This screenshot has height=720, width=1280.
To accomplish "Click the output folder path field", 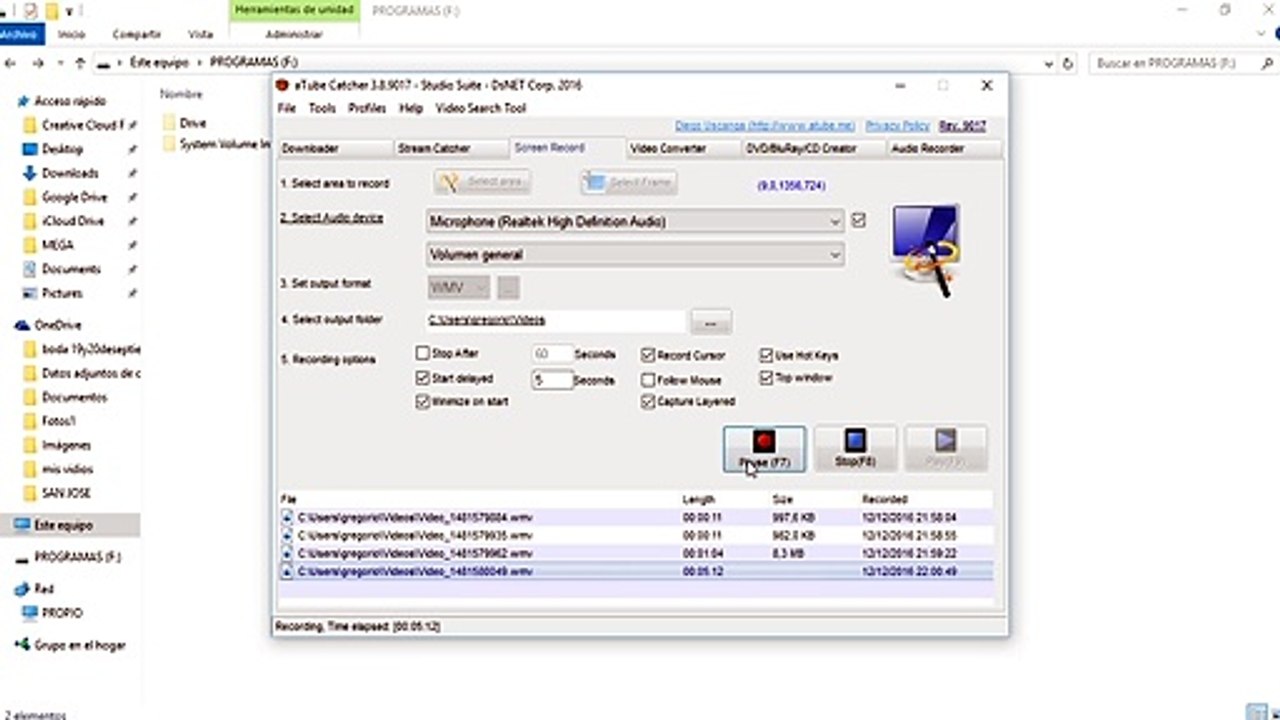I will click(555, 321).
